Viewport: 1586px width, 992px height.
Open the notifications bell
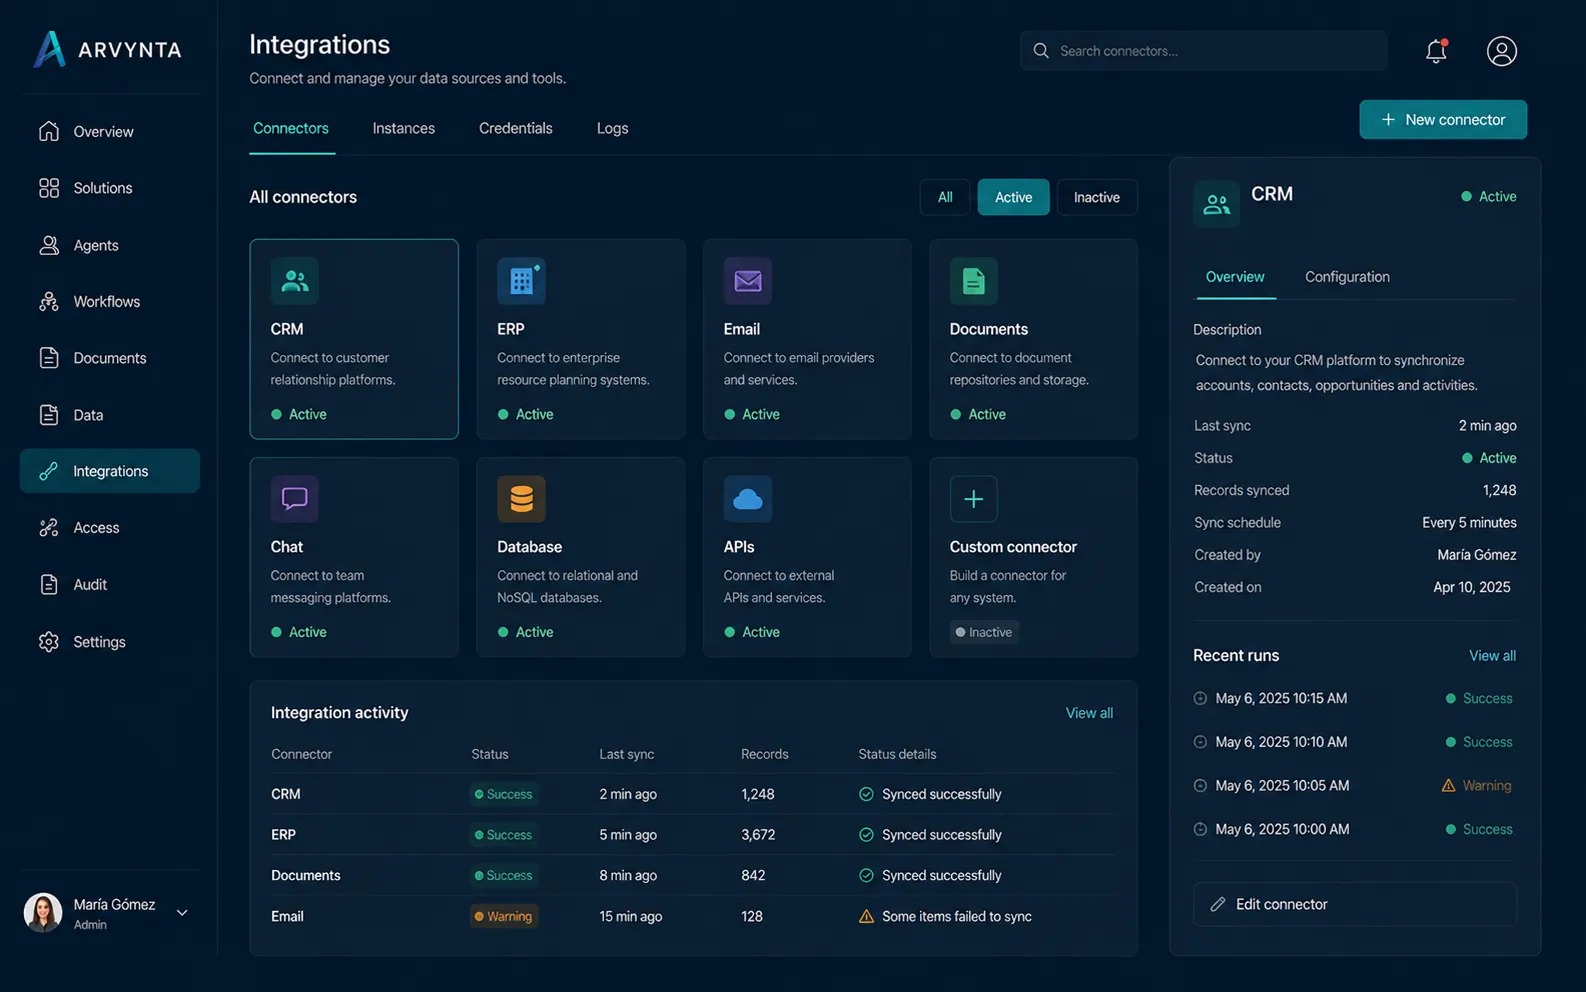click(1436, 51)
